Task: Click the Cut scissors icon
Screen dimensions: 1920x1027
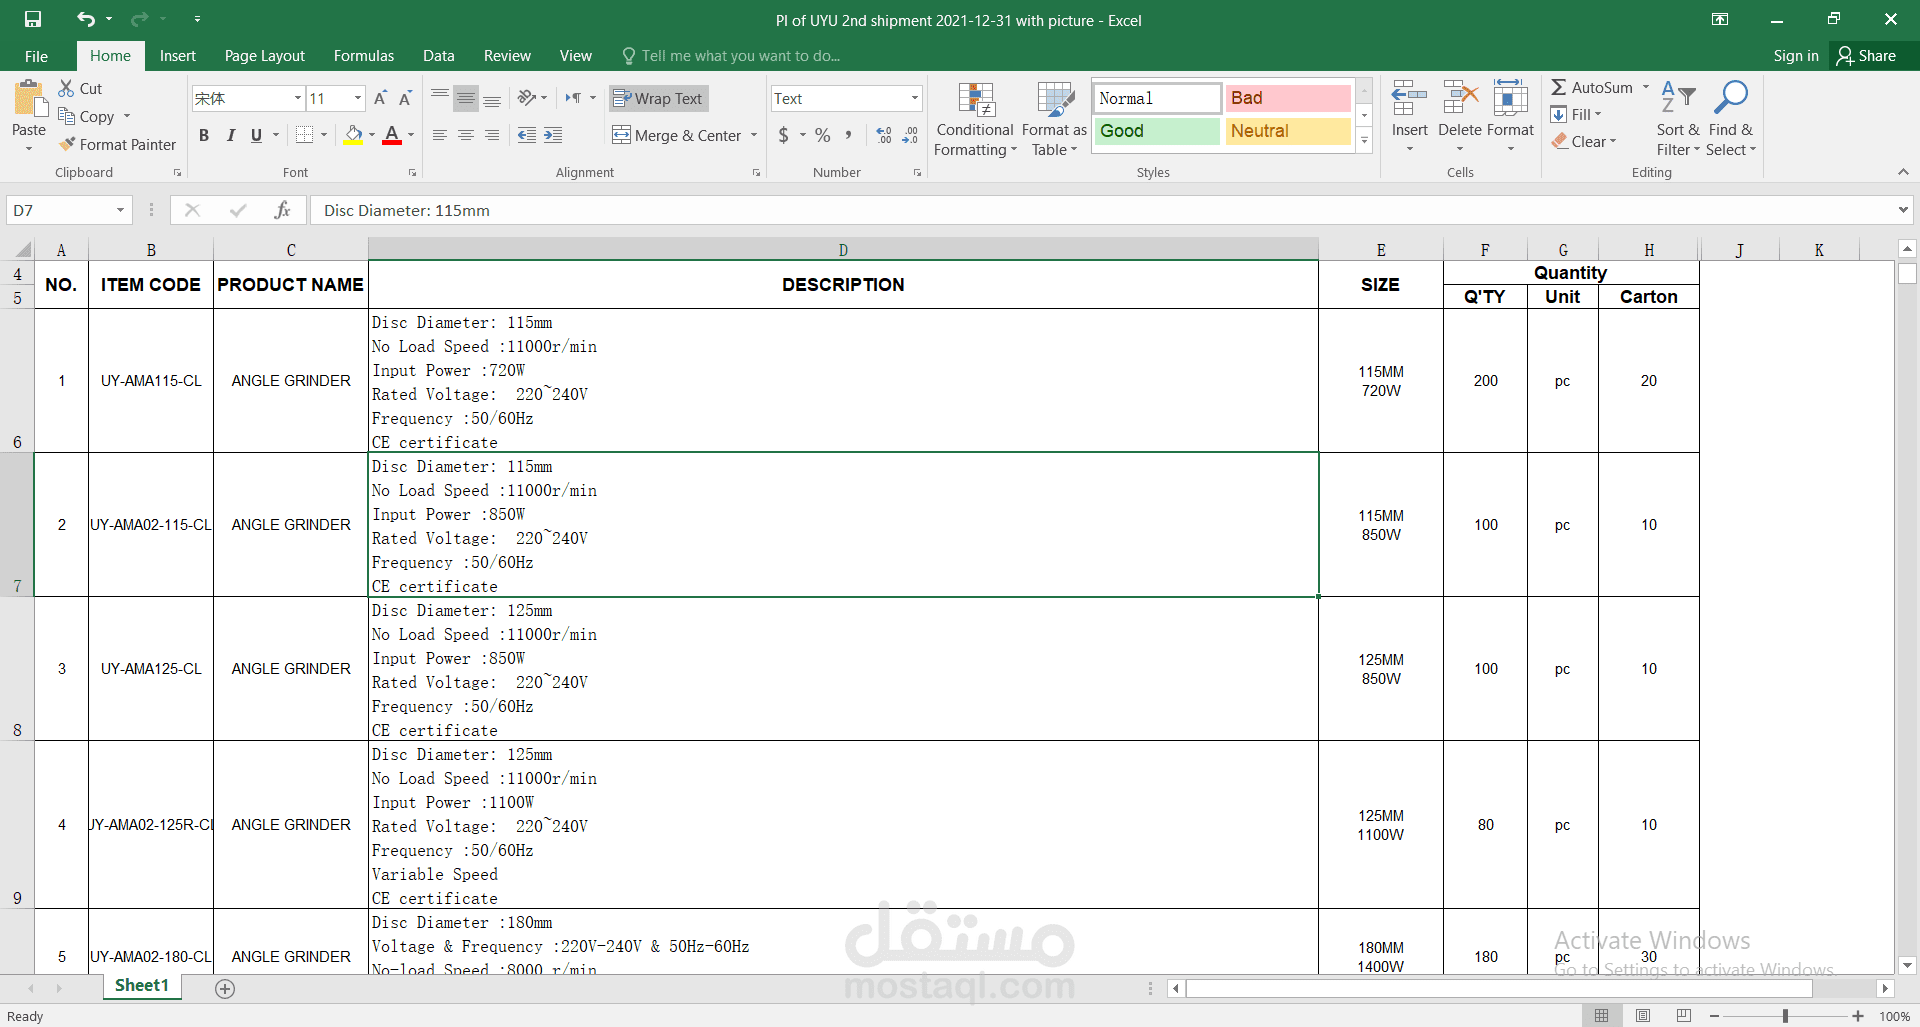Action: 66,88
